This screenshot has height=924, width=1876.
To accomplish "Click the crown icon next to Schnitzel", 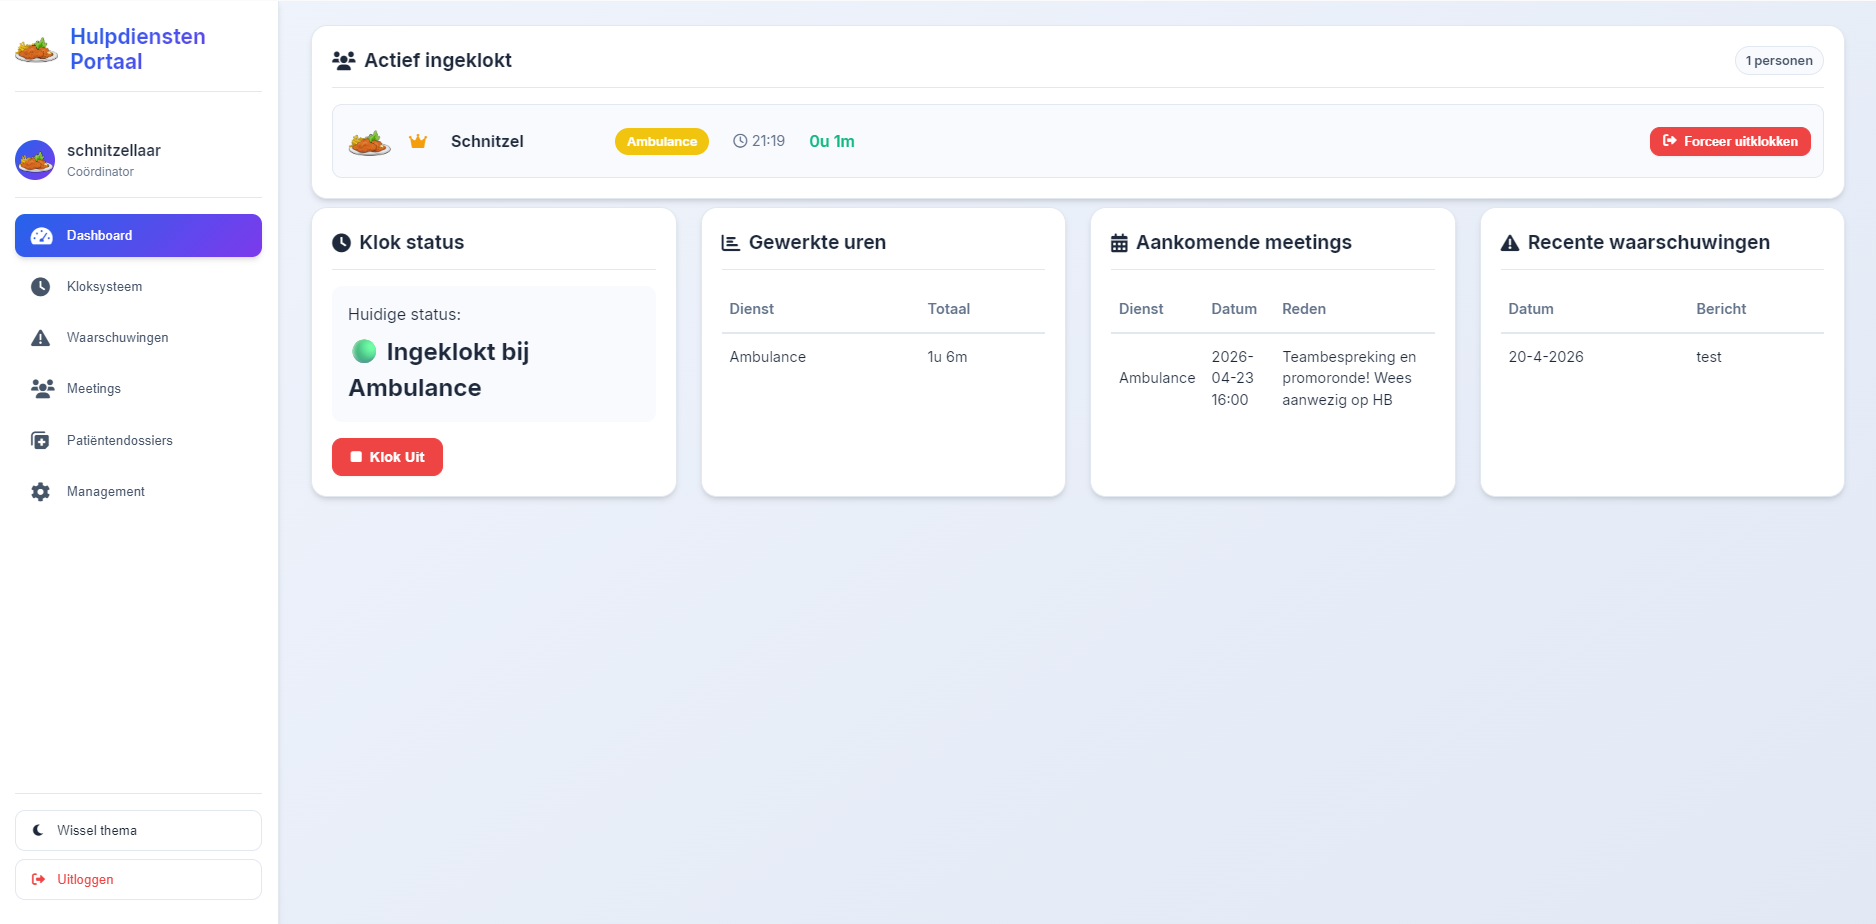I will tap(418, 142).
